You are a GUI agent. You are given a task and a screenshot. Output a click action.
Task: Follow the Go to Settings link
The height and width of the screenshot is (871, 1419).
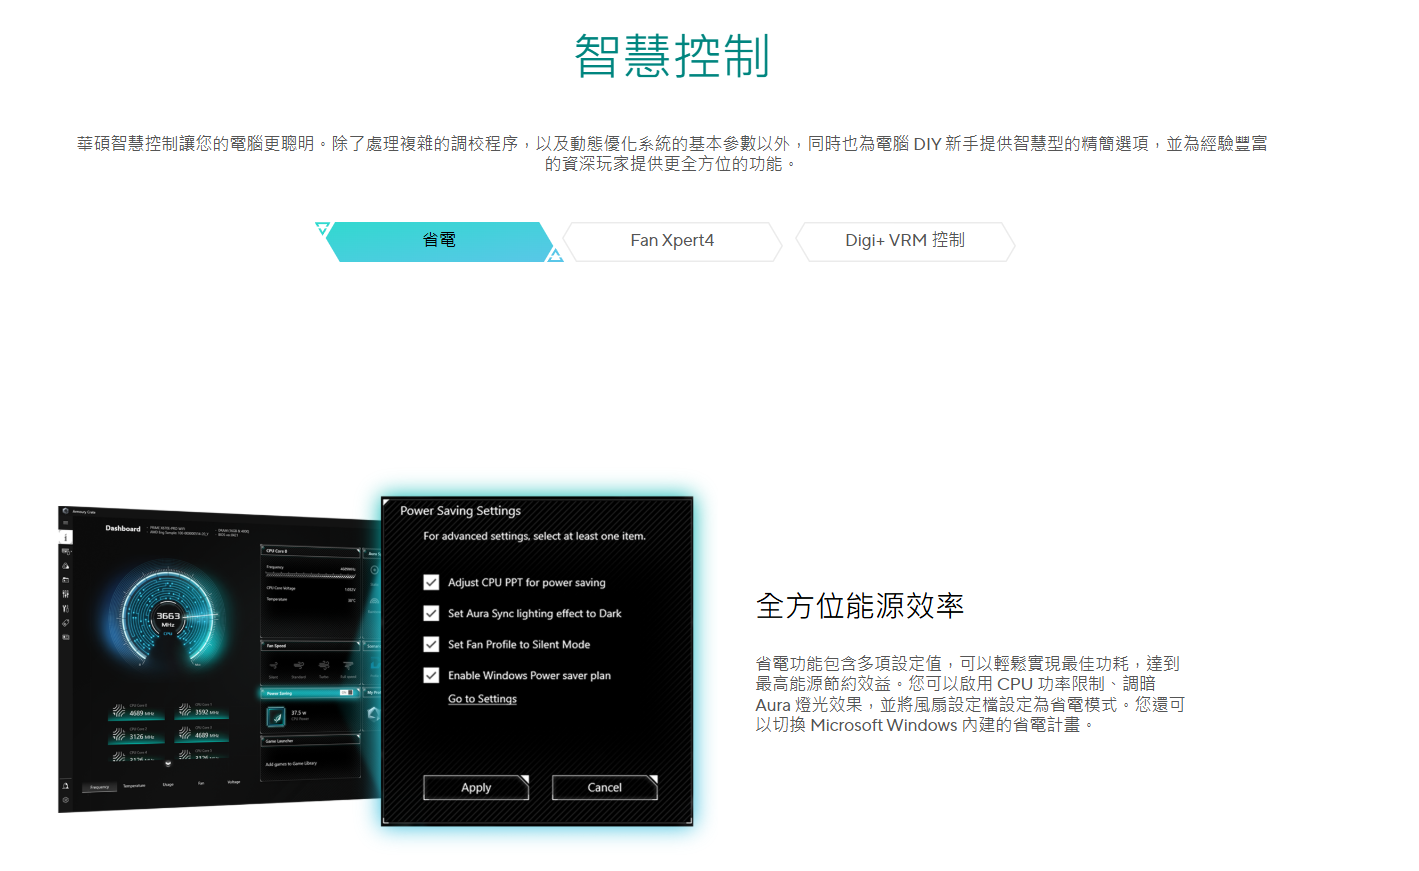482,699
